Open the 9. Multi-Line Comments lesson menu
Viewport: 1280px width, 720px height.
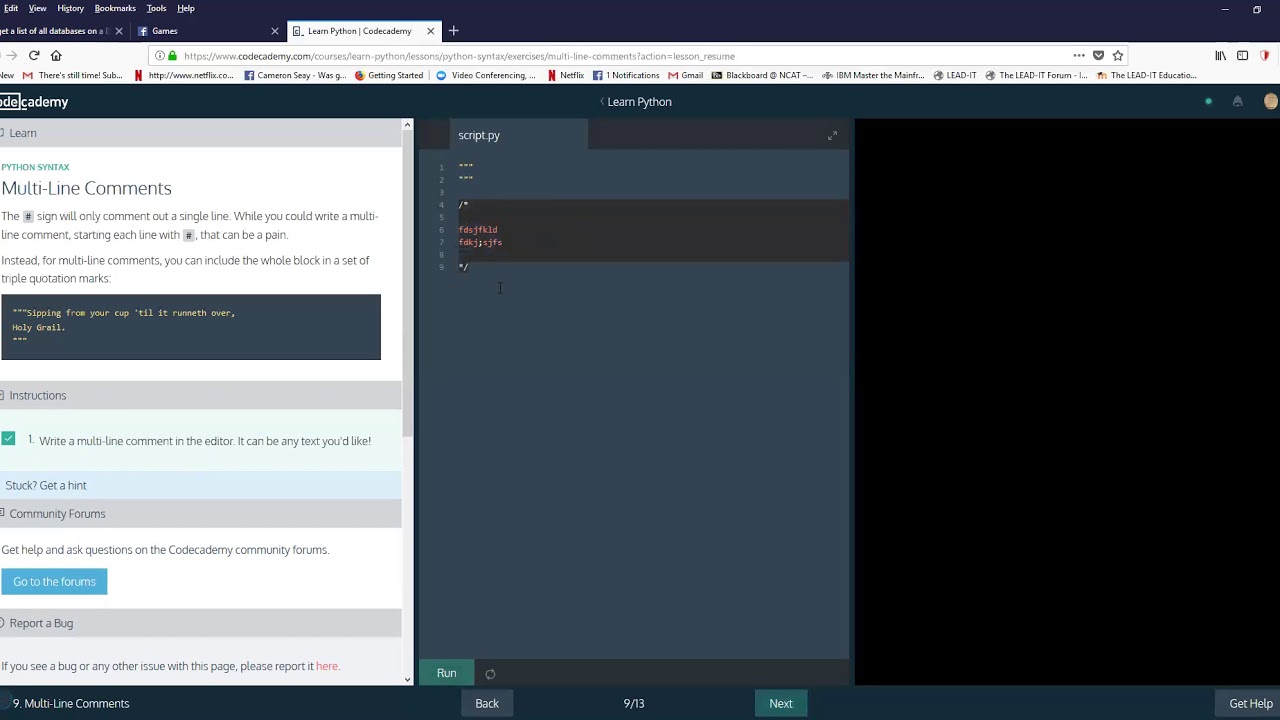coord(70,703)
